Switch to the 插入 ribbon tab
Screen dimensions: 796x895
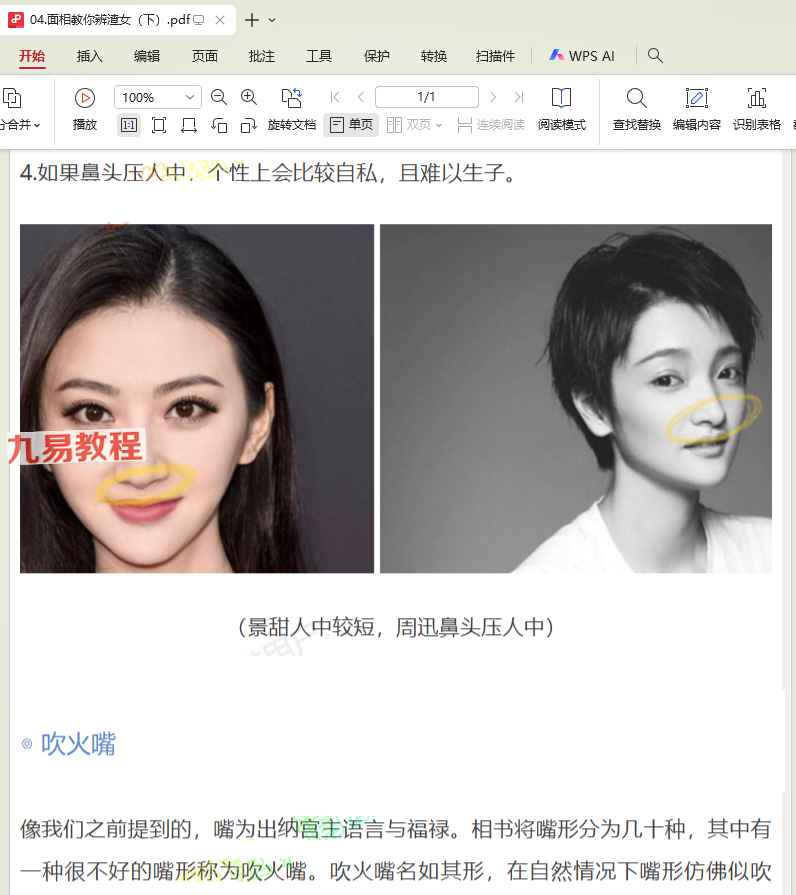coord(90,56)
